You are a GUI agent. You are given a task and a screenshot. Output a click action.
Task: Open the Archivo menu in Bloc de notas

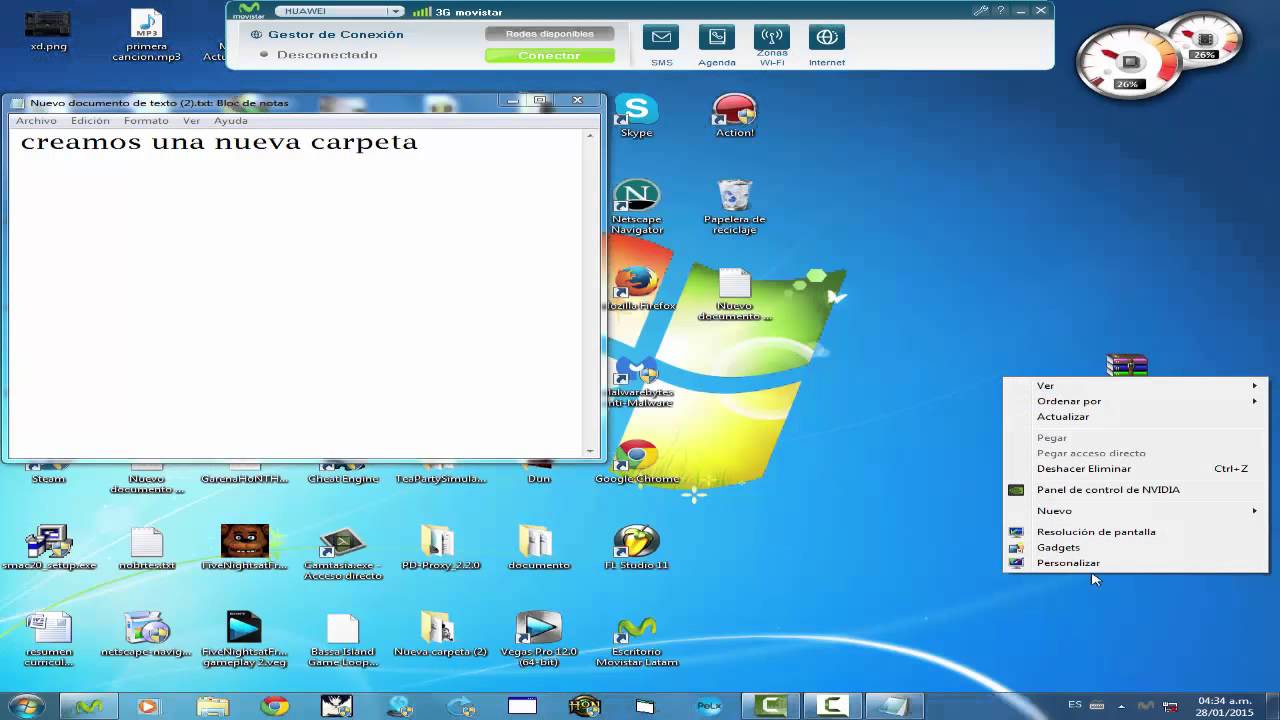click(x=36, y=121)
